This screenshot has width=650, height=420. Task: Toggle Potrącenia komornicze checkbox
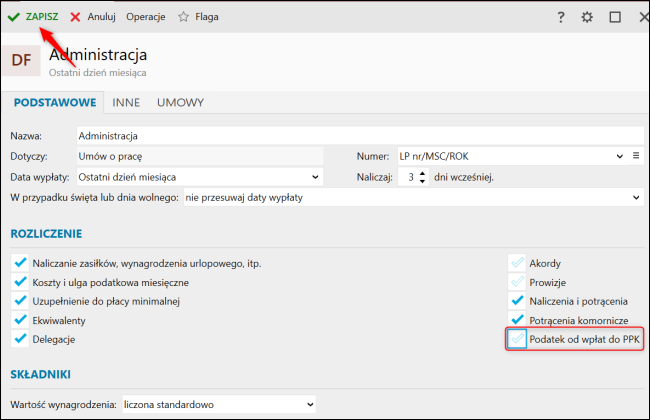[x=517, y=320]
